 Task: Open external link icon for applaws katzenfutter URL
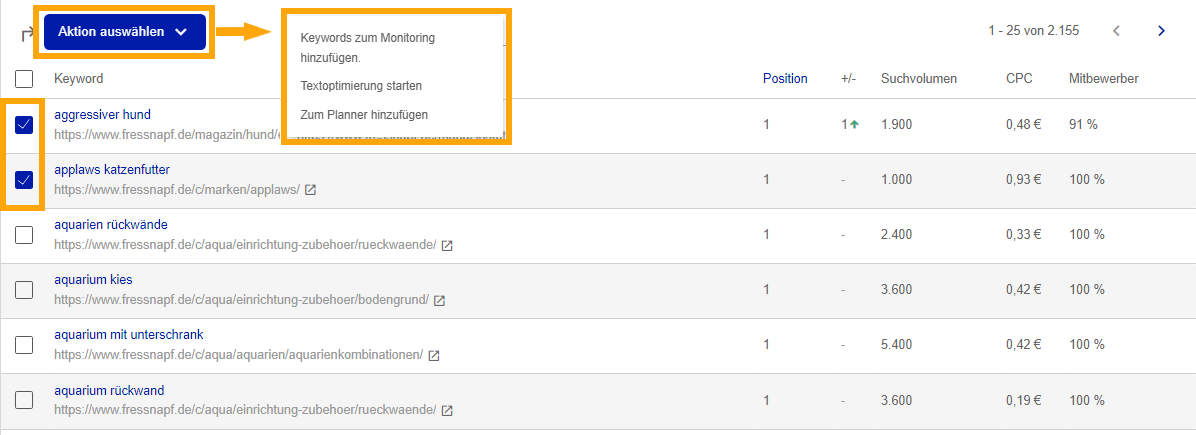[x=310, y=190]
